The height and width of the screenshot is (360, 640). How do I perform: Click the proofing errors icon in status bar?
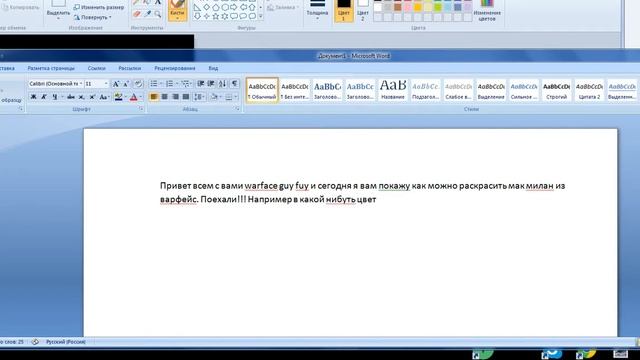(35, 342)
